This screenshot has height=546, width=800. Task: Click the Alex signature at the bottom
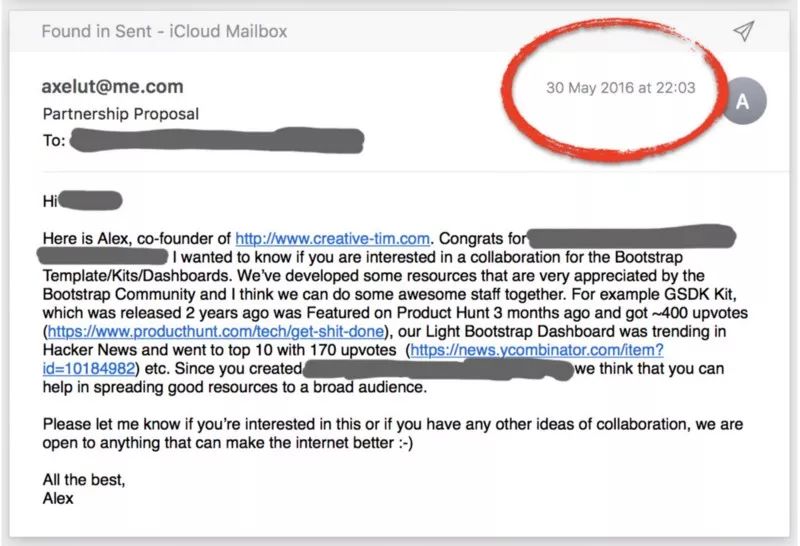point(58,498)
